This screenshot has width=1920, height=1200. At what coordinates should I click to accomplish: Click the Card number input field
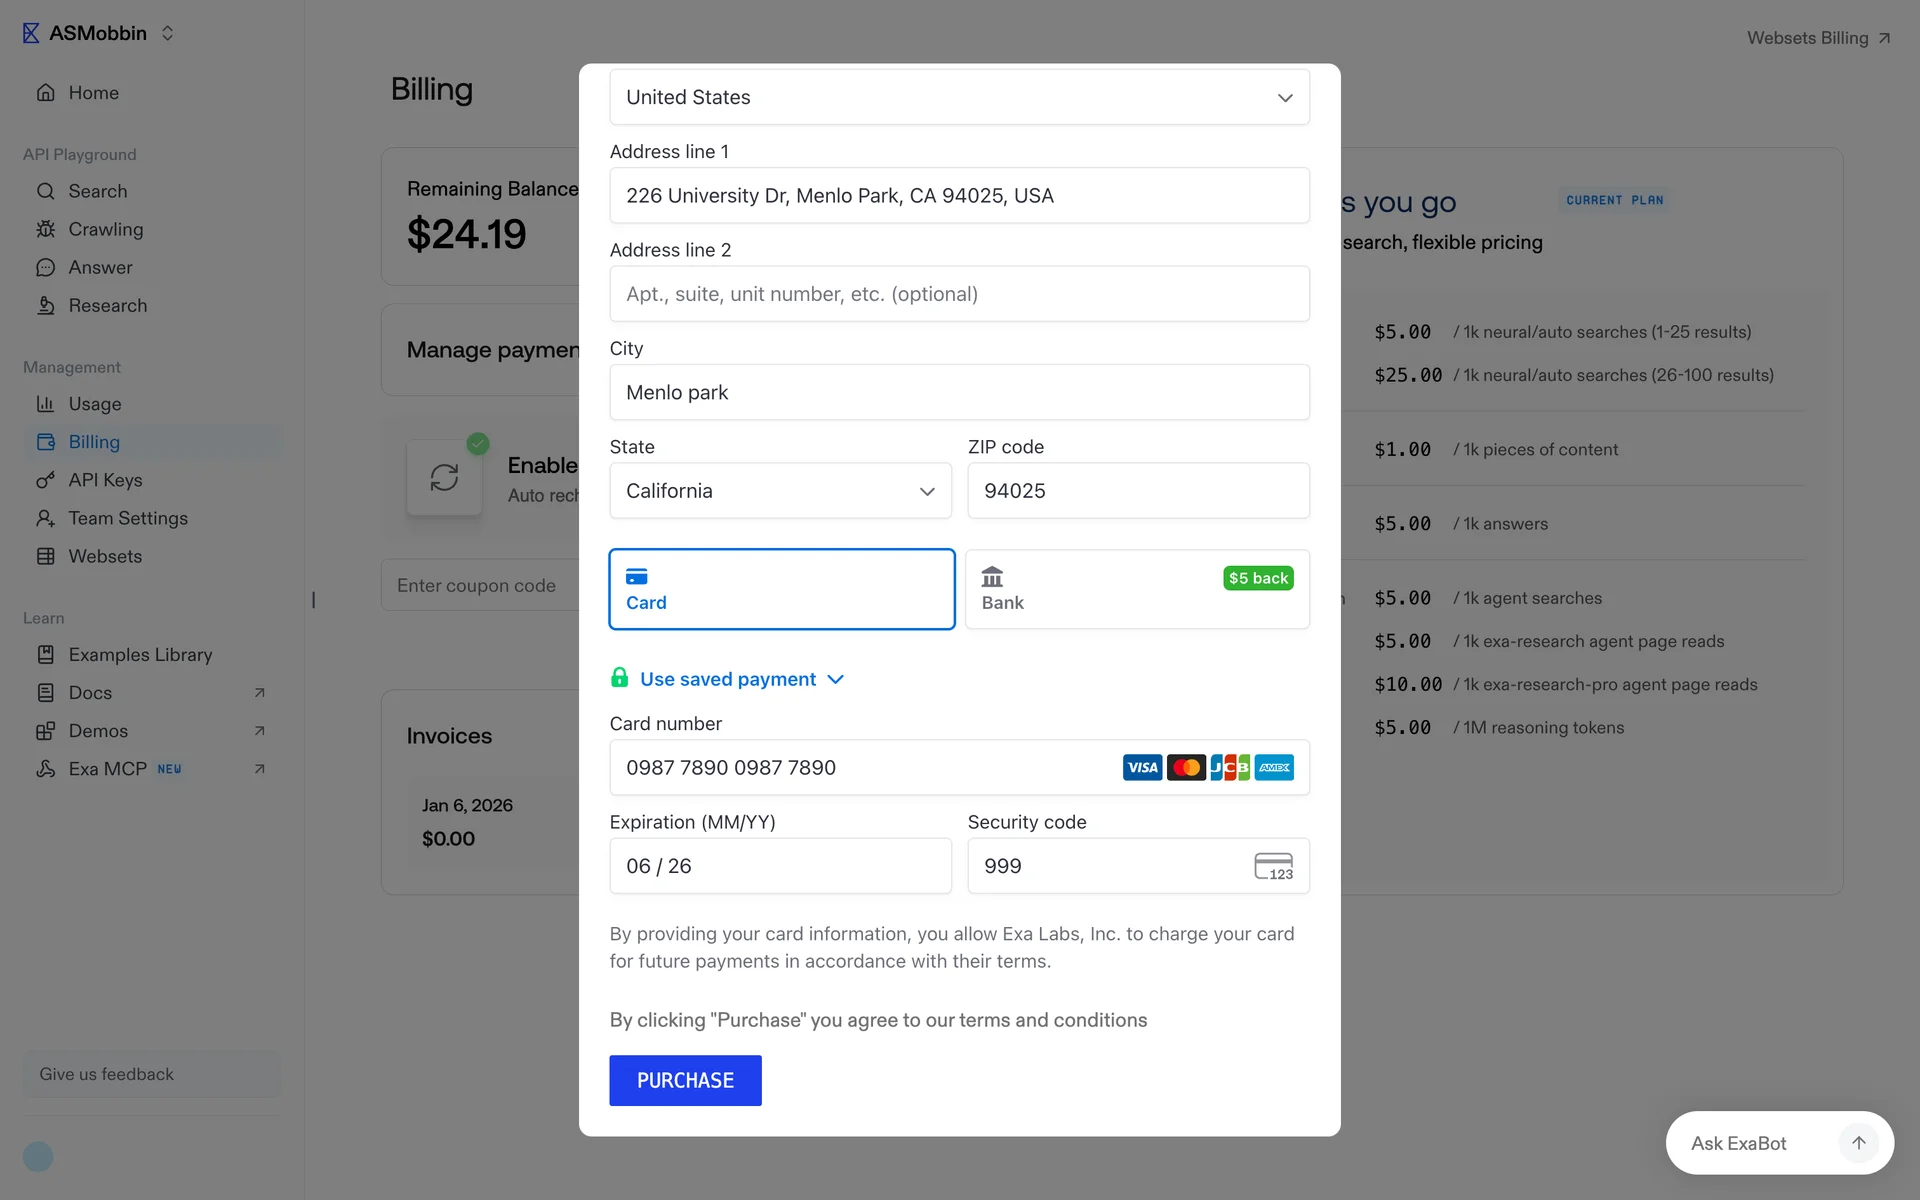pyautogui.click(x=860, y=768)
